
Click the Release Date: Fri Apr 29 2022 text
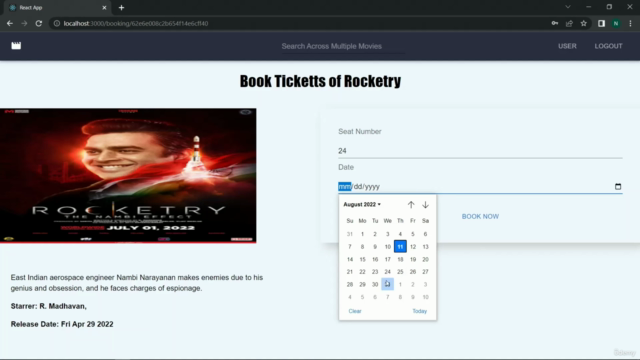(x=62, y=324)
